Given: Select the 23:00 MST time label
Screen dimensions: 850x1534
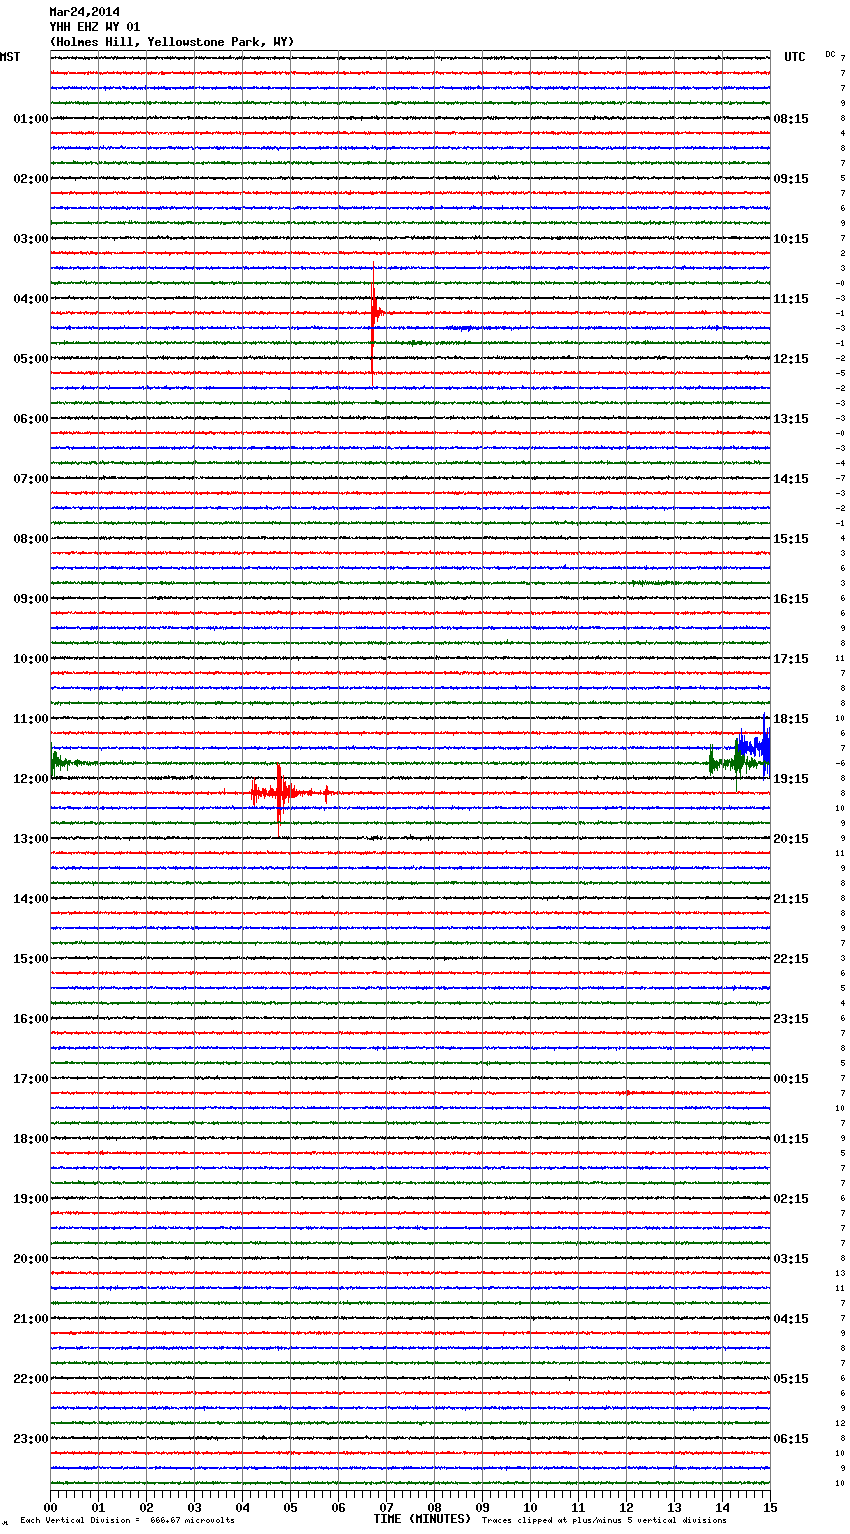Looking at the screenshot, I should [30, 1439].
